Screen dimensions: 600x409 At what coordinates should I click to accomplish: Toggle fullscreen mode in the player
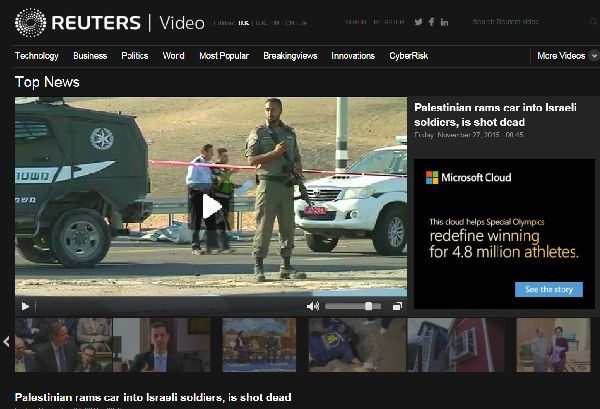coord(397,306)
